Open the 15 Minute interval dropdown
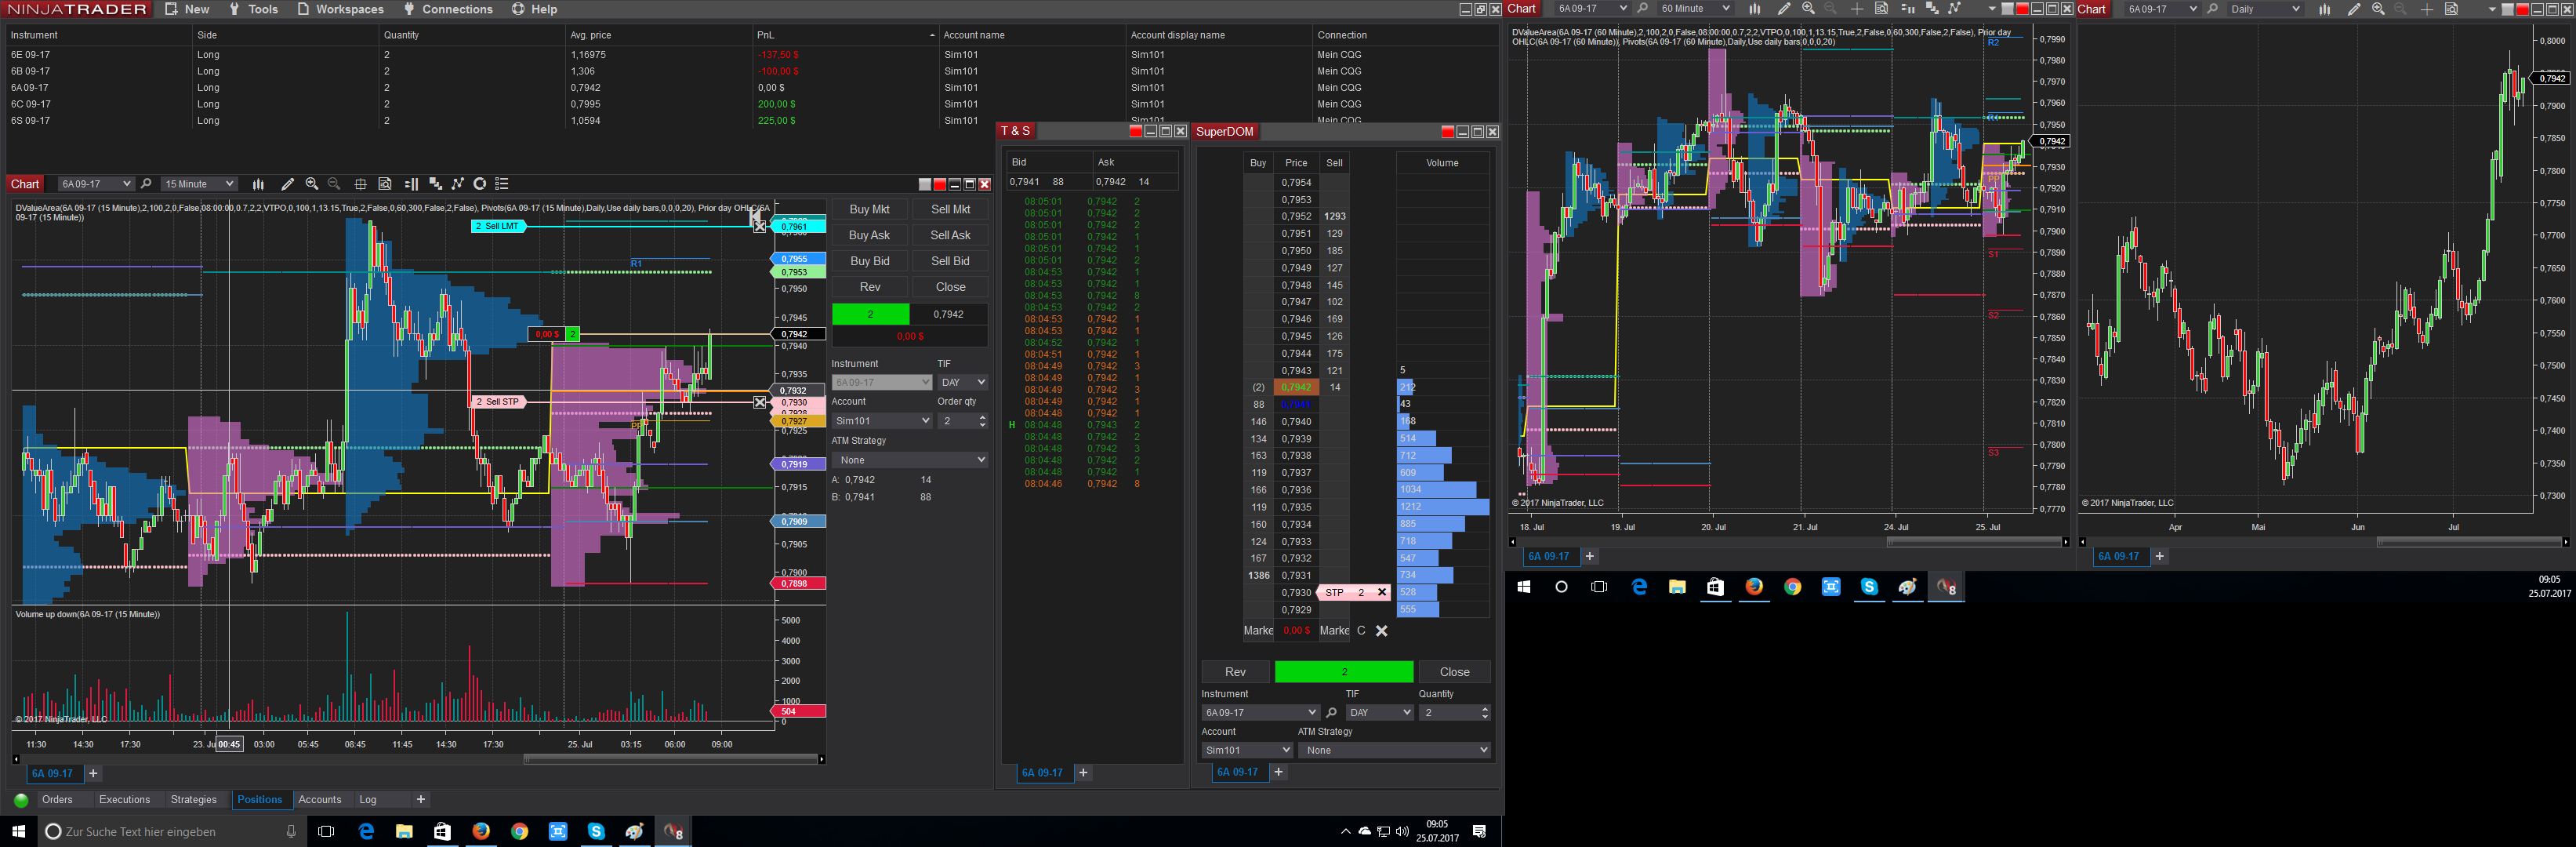 [199, 184]
